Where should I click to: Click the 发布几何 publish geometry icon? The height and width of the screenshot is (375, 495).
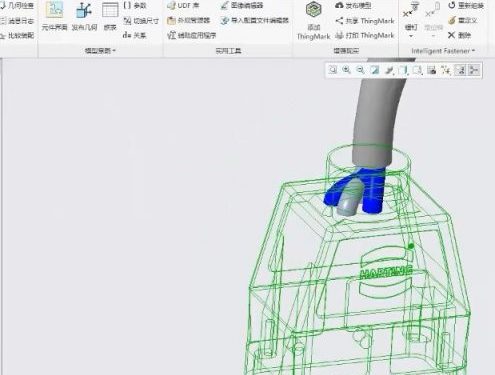[84, 16]
